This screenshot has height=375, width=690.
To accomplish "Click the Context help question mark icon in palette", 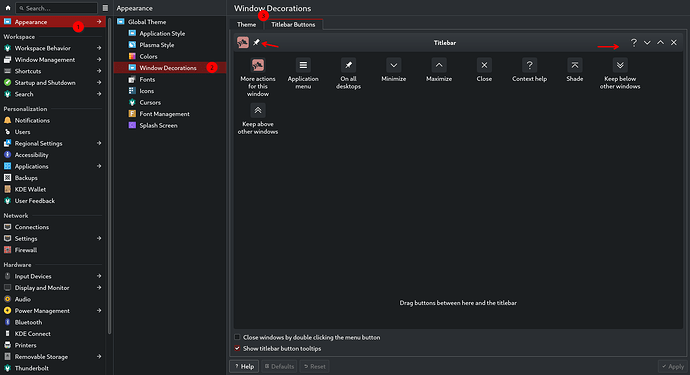I will pos(529,65).
